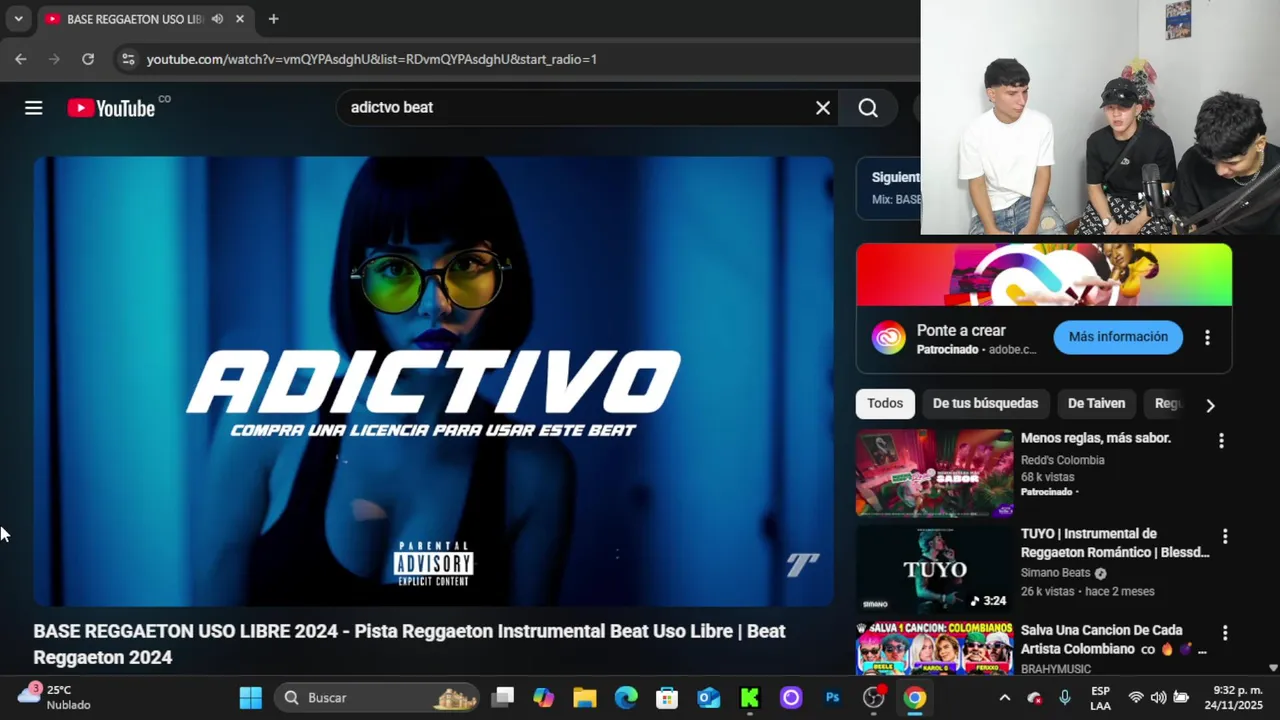Open the Kick app on the taskbar
This screenshot has width=1280, height=720.
point(750,698)
